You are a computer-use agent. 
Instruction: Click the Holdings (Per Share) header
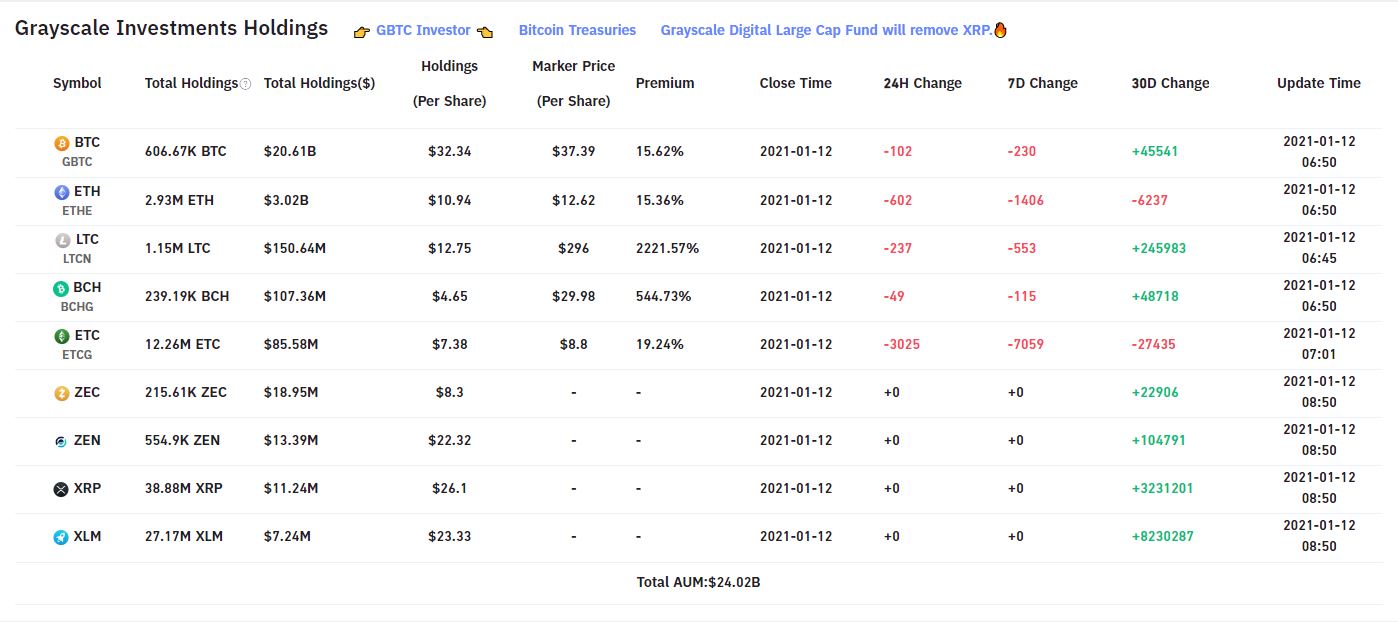(x=450, y=83)
